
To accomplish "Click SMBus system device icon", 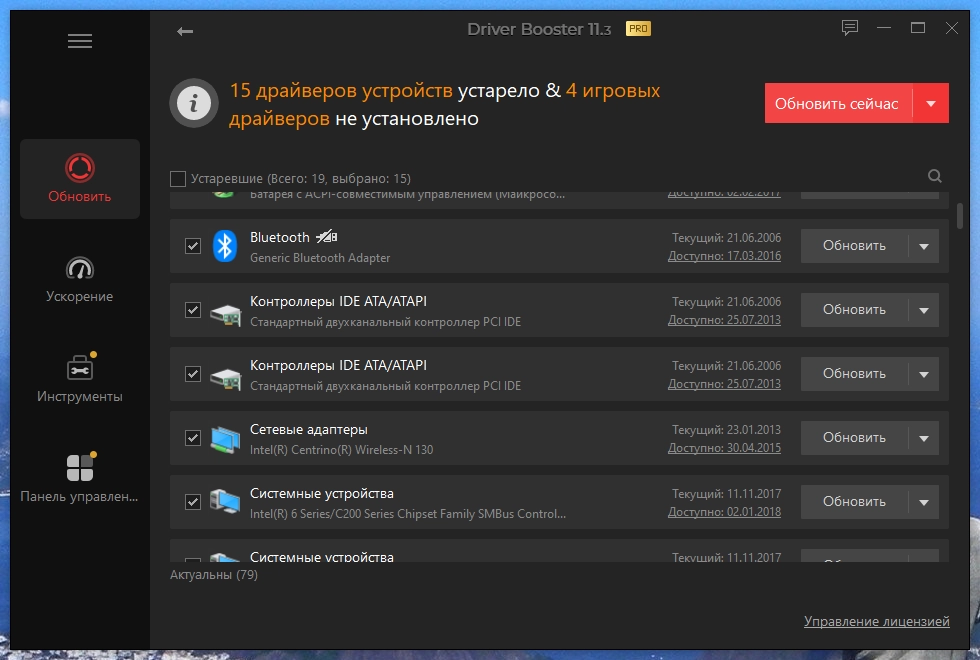I will tap(225, 502).
